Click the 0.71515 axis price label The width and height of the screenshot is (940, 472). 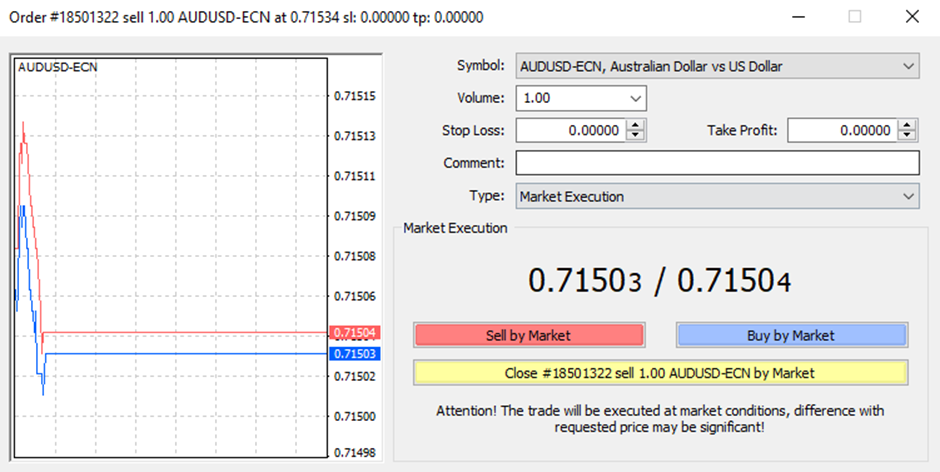pos(355,96)
